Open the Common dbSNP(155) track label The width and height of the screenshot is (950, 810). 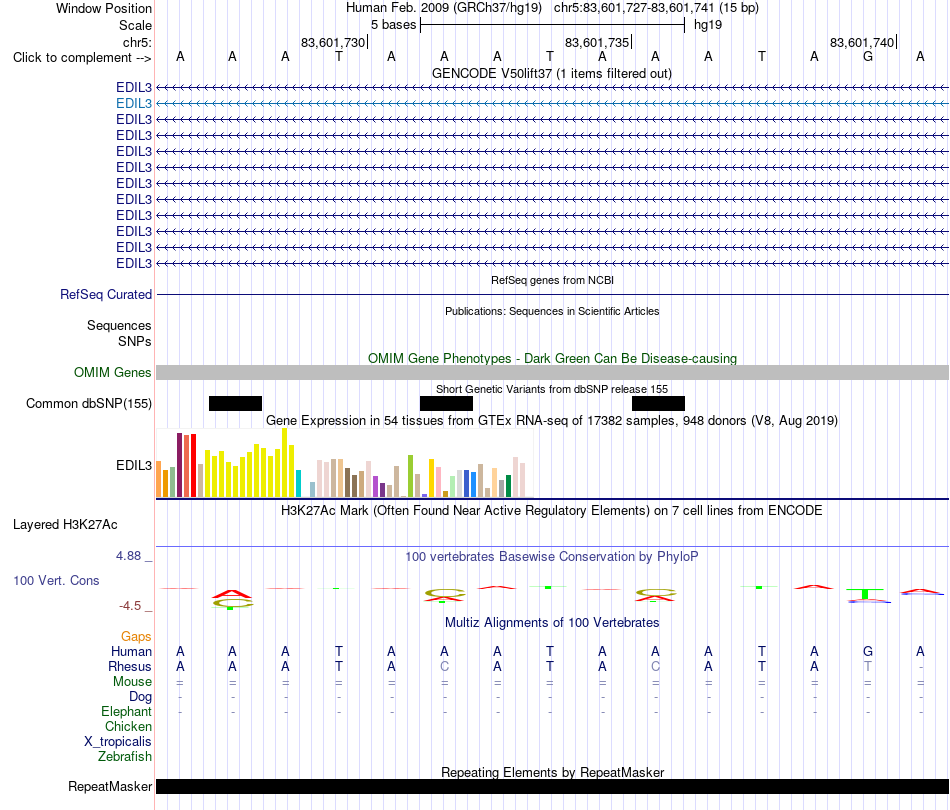click(88, 403)
